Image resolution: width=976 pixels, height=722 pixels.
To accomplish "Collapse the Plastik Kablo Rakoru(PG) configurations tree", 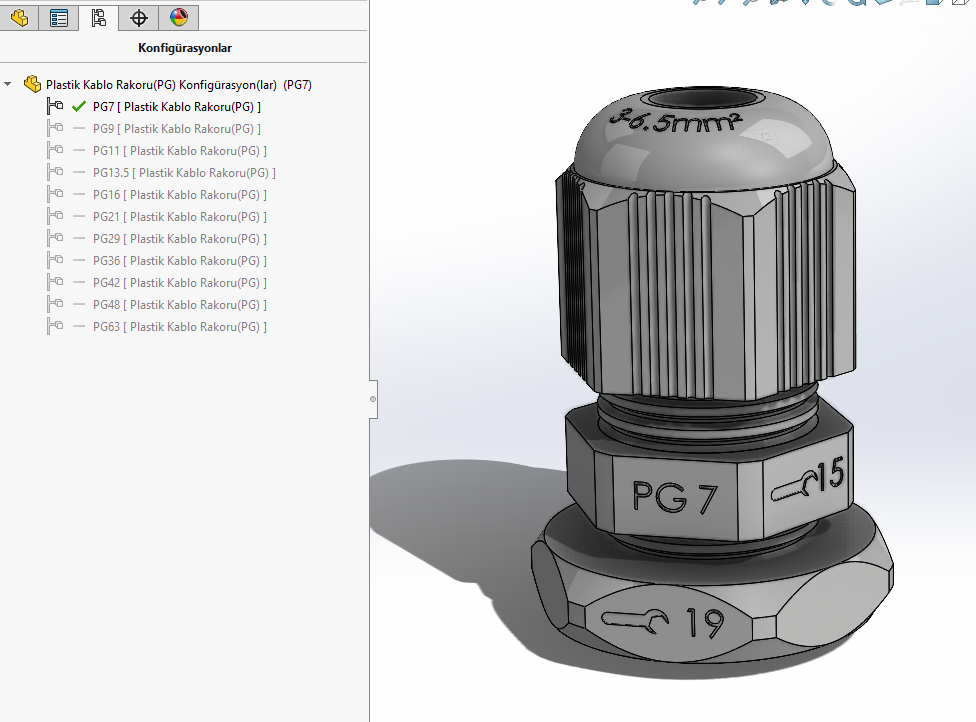I will coord(7,84).
